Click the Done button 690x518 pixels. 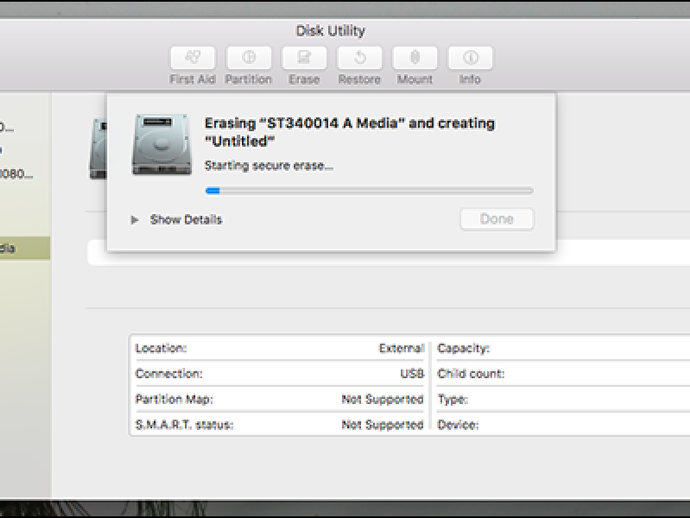(x=497, y=219)
